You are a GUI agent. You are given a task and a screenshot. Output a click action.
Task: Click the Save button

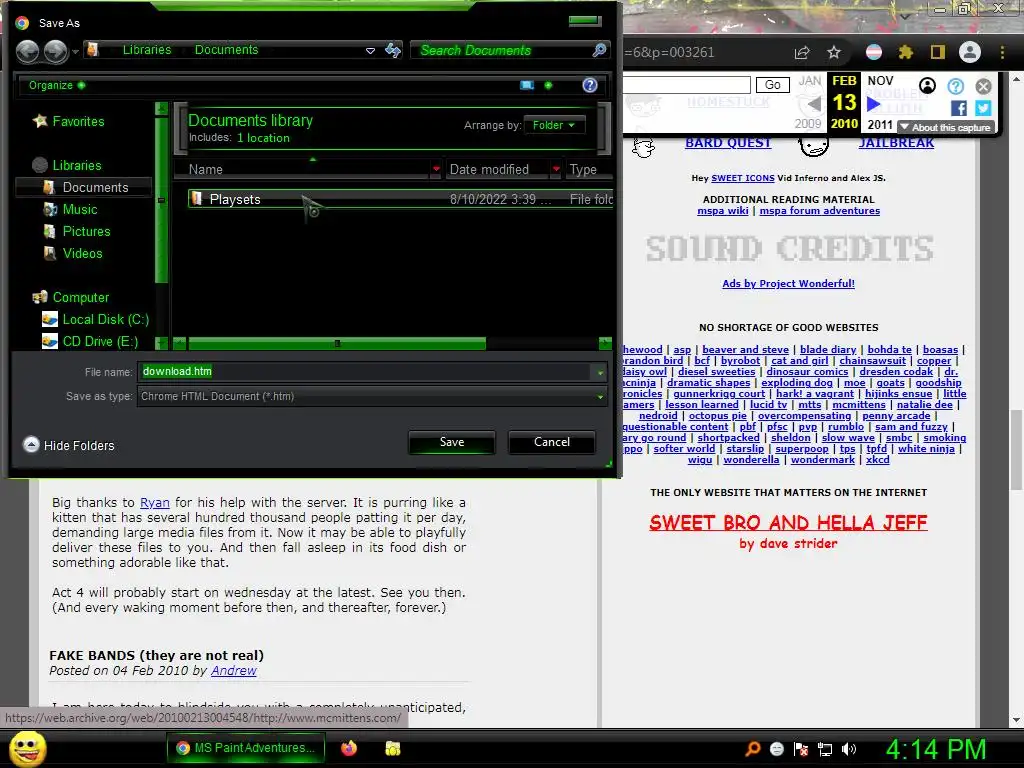click(452, 442)
